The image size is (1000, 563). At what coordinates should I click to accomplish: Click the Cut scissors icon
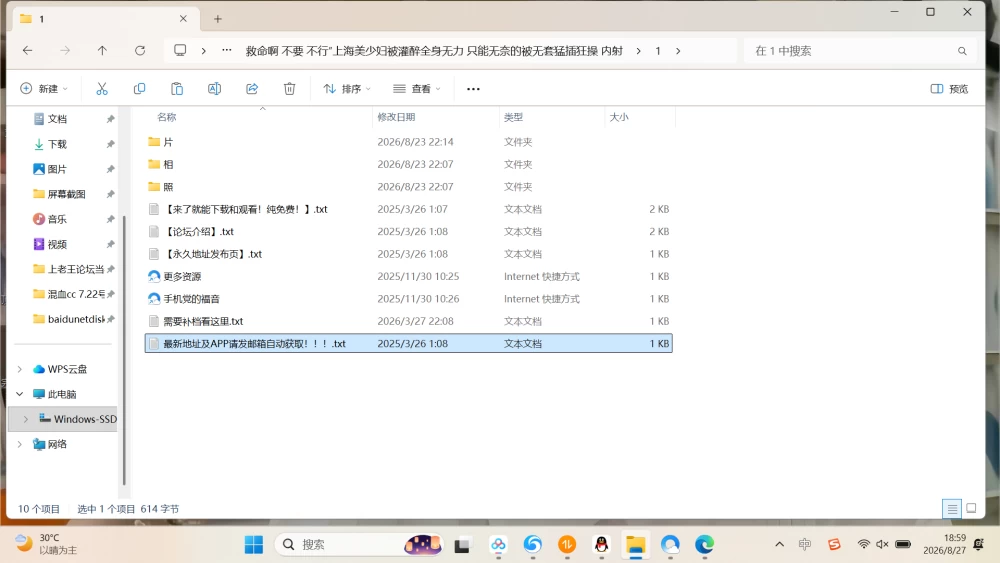(x=102, y=89)
